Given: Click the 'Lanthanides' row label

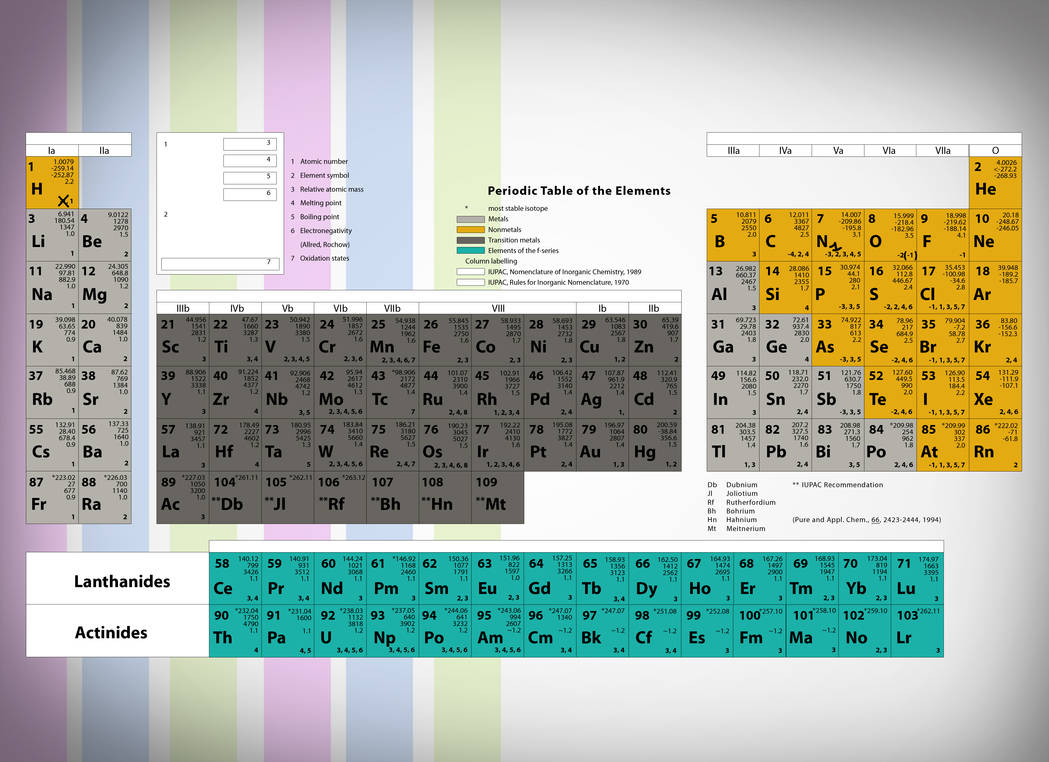Looking at the screenshot, I should point(122,581).
